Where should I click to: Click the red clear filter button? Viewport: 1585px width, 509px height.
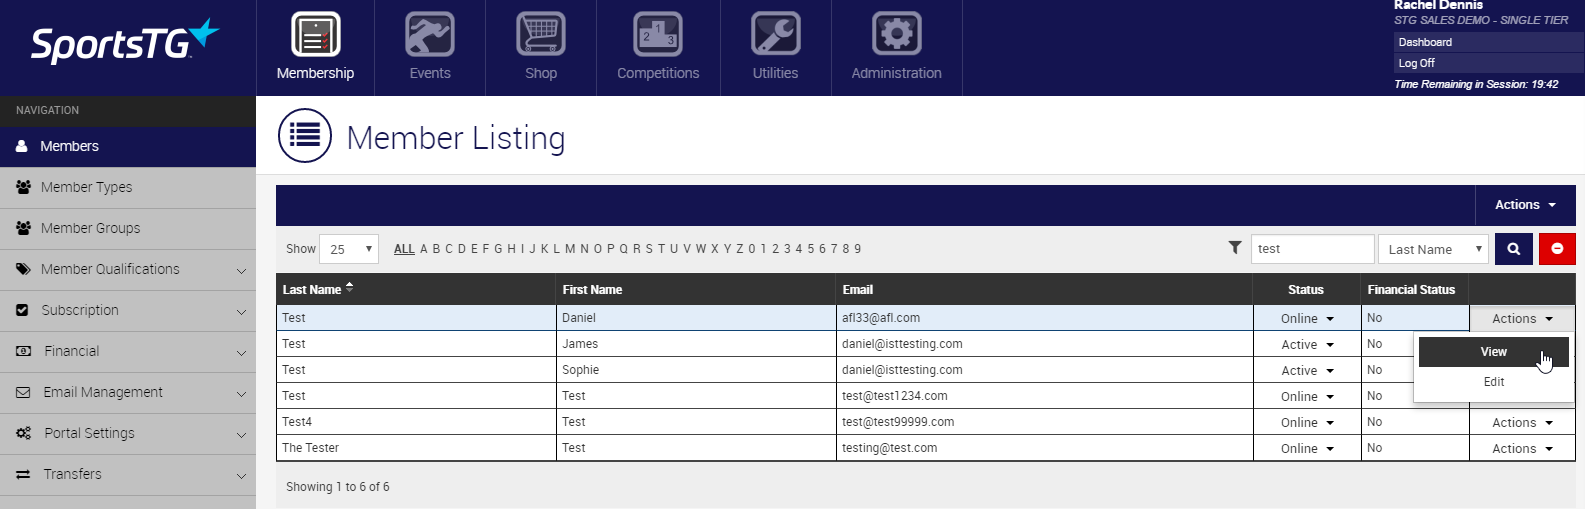click(x=1557, y=249)
